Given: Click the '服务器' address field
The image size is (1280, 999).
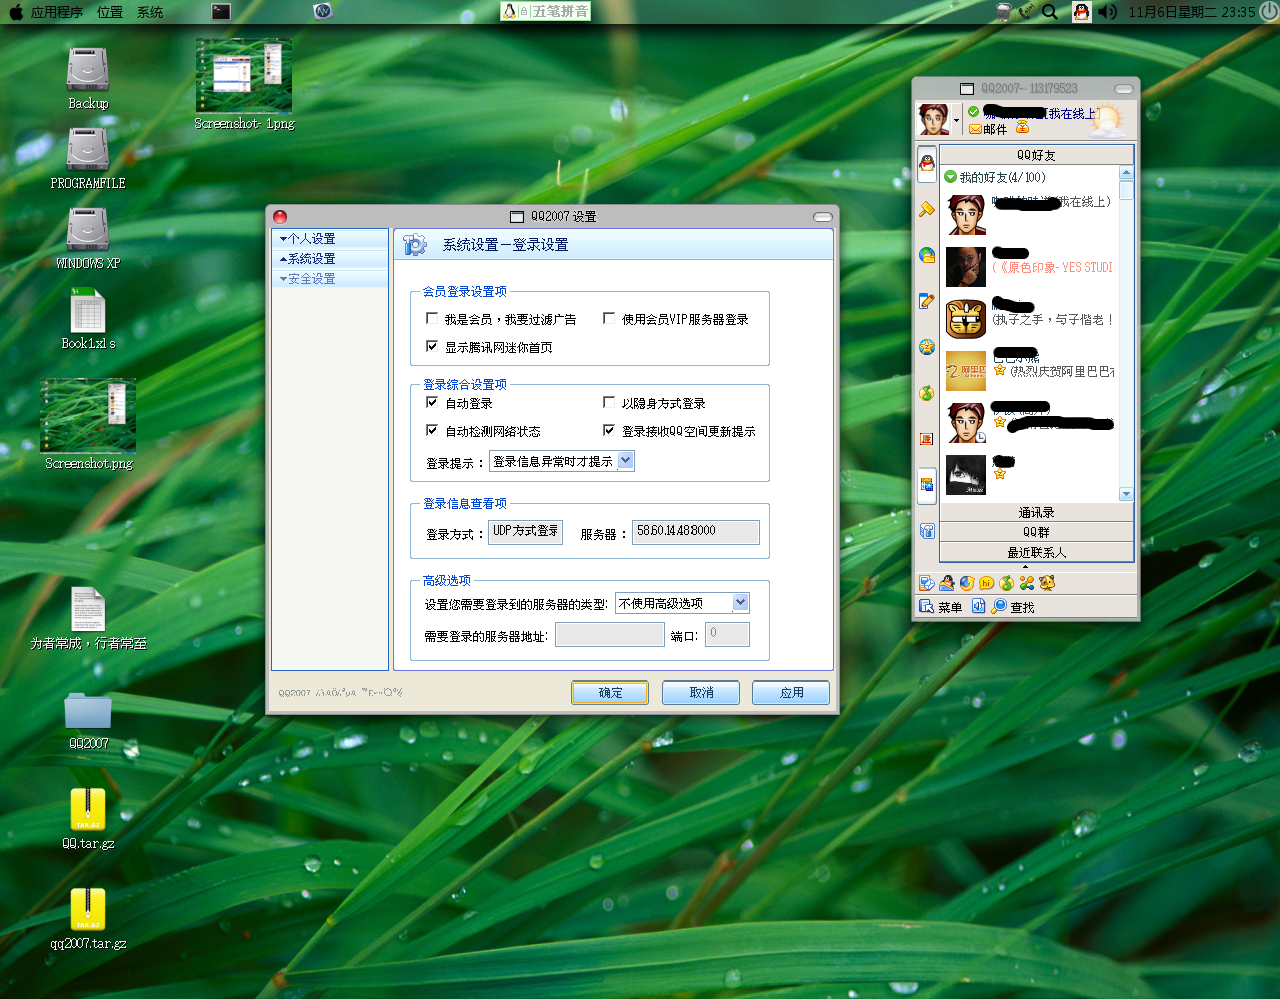Looking at the screenshot, I should click(696, 532).
